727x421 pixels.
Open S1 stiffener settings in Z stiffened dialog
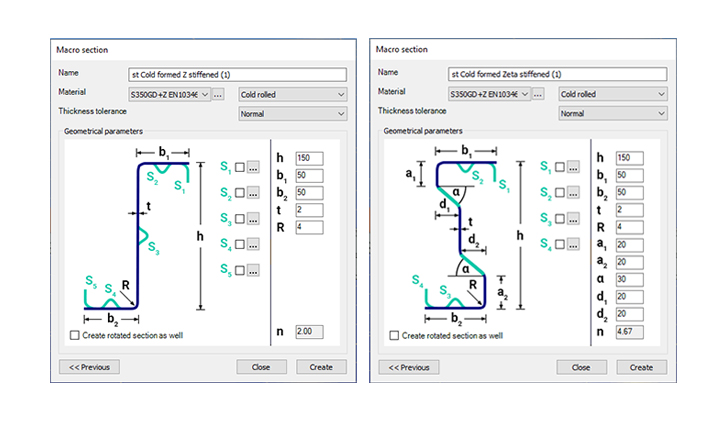253,167
